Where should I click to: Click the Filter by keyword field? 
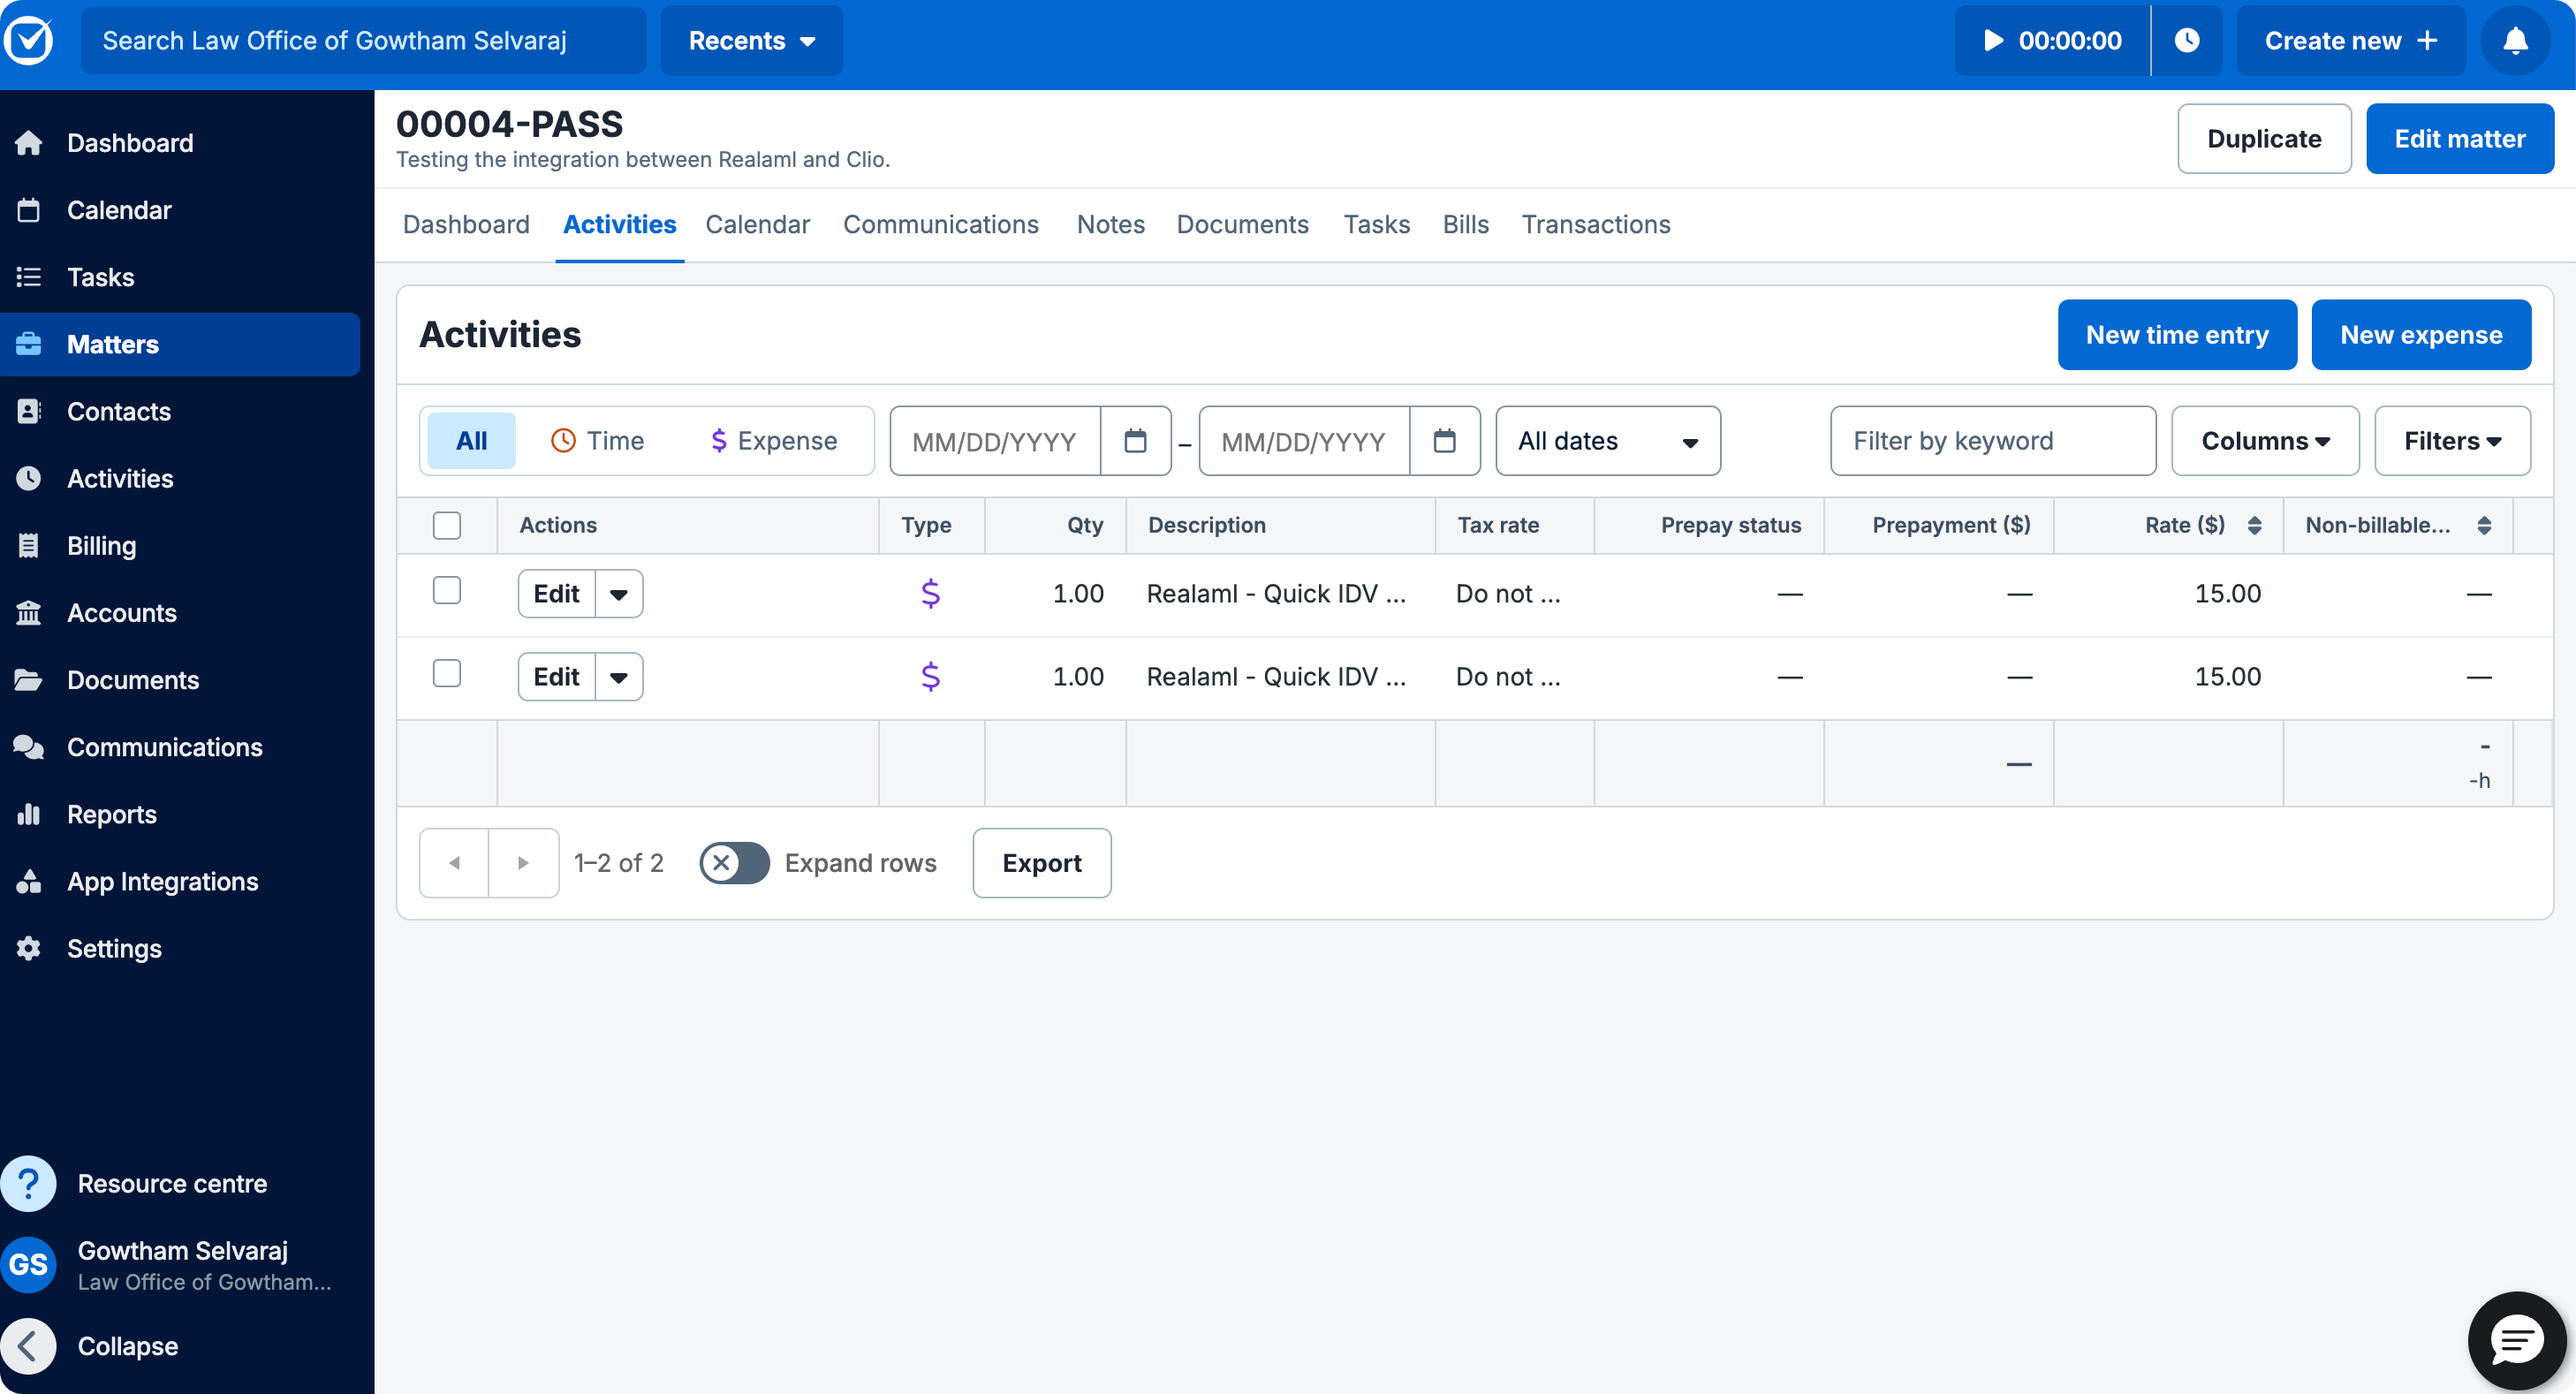point(1992,441)
